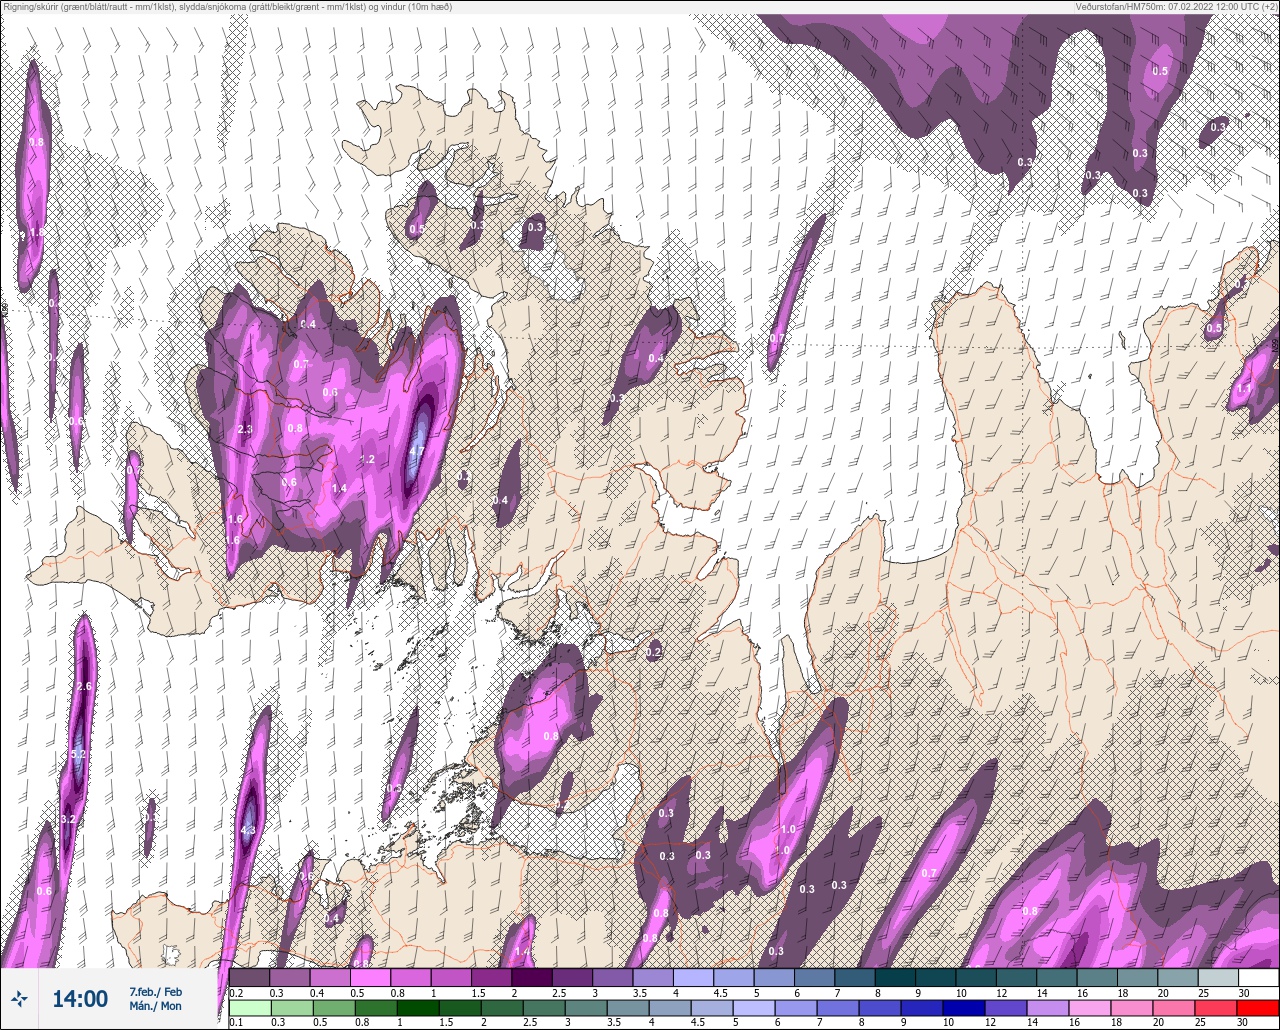Select upper legend light grey swatch labeled 25

tap(1218, 977)
